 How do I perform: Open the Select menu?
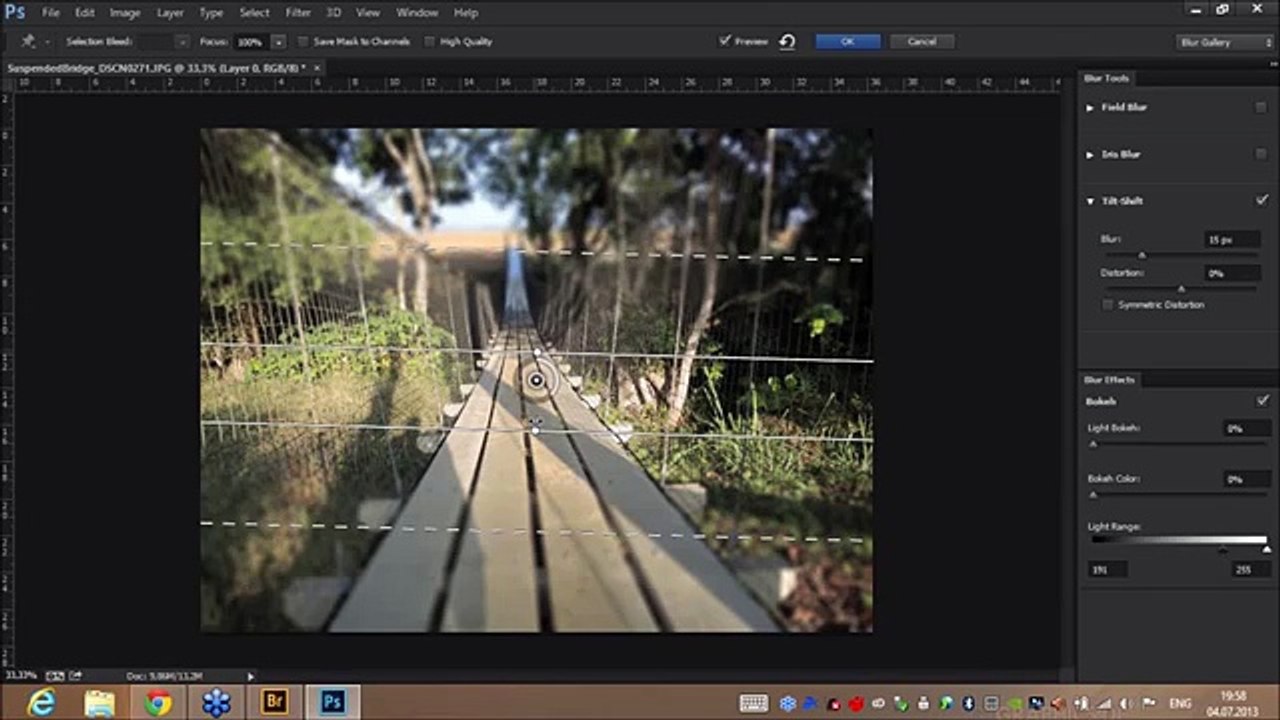point(254,13)
